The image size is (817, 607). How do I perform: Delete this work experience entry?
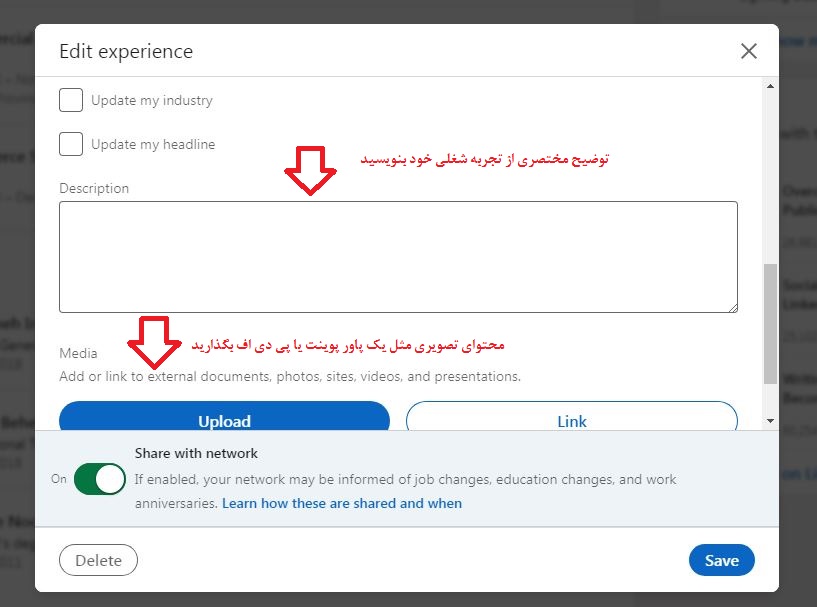(98, 560)
